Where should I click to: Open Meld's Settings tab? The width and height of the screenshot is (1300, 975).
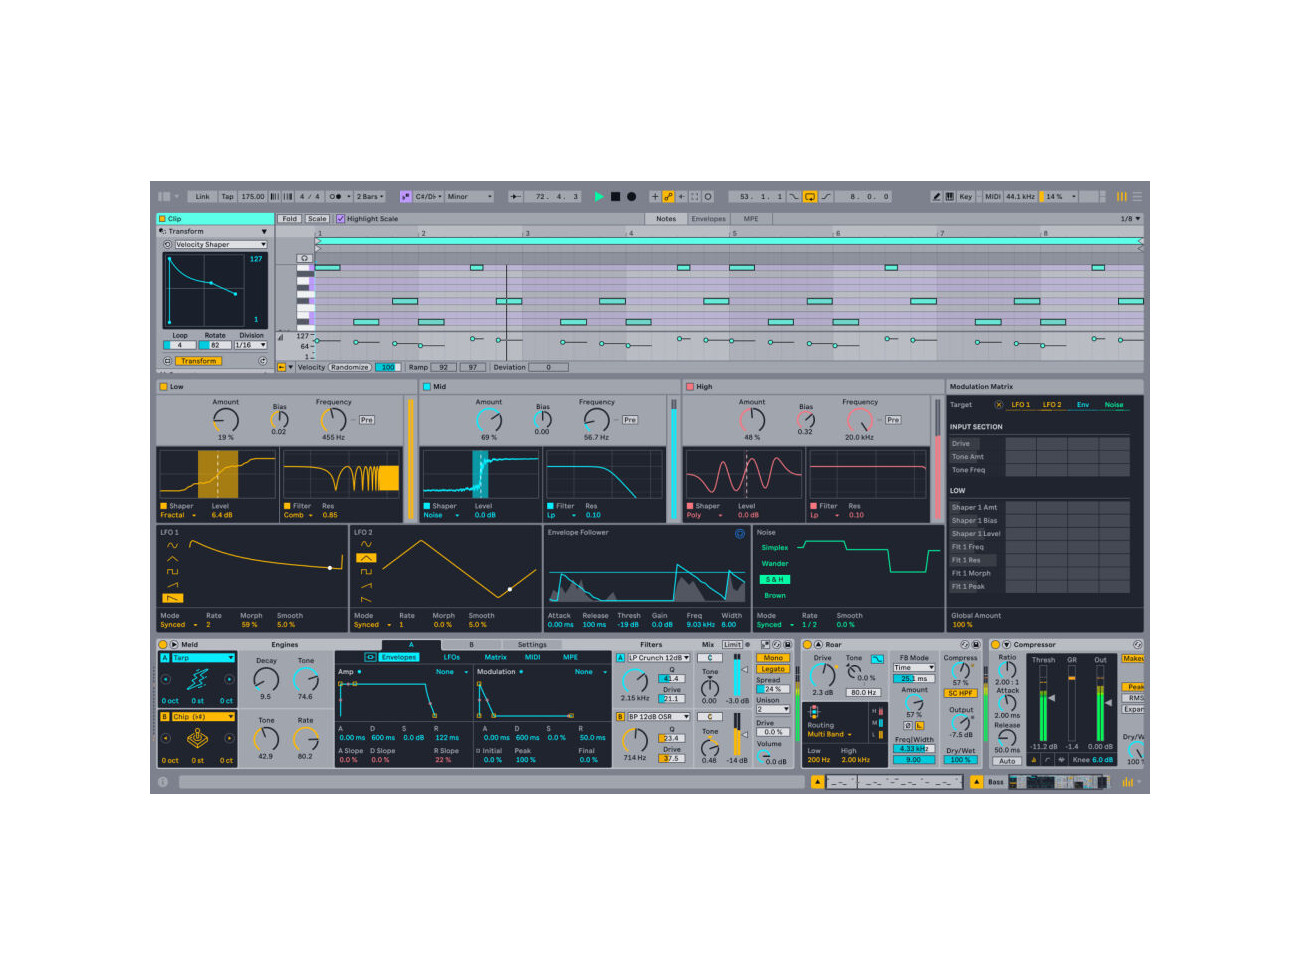(x=531, y=644)
